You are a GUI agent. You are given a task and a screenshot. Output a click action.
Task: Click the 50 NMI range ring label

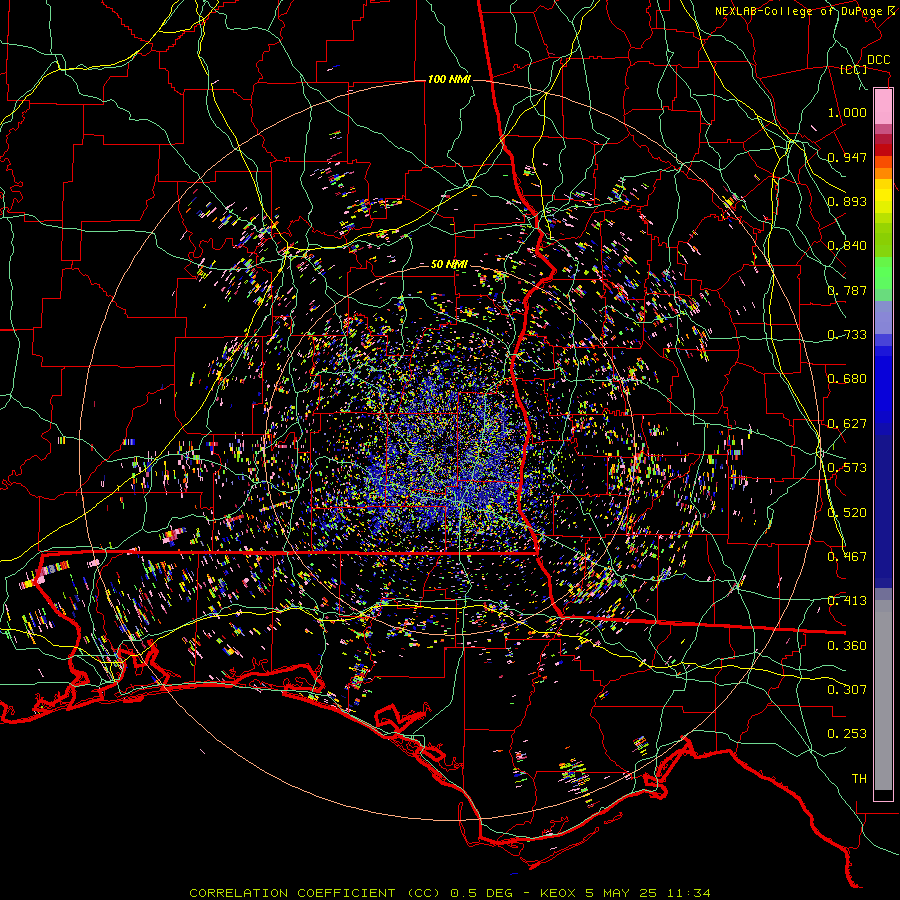[x=449, y=265]
